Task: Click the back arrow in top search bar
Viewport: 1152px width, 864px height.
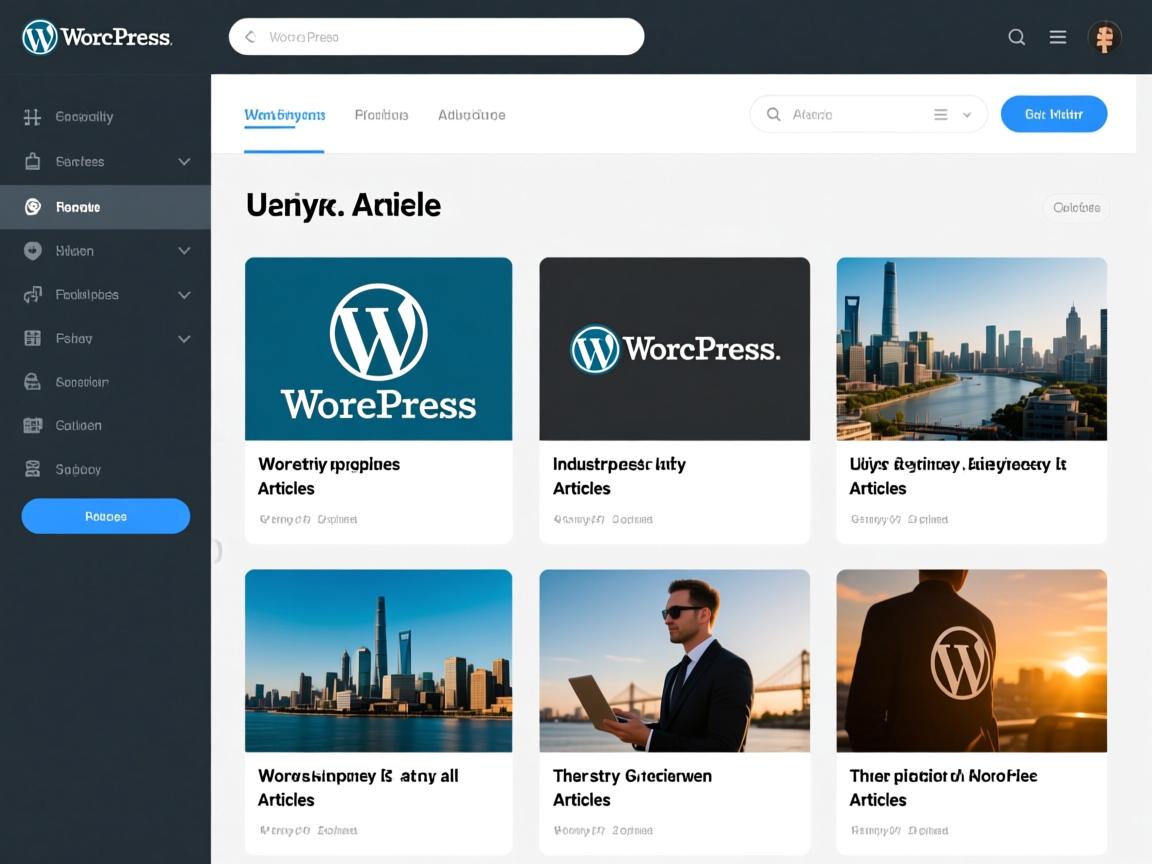Action: click(250, 37)
